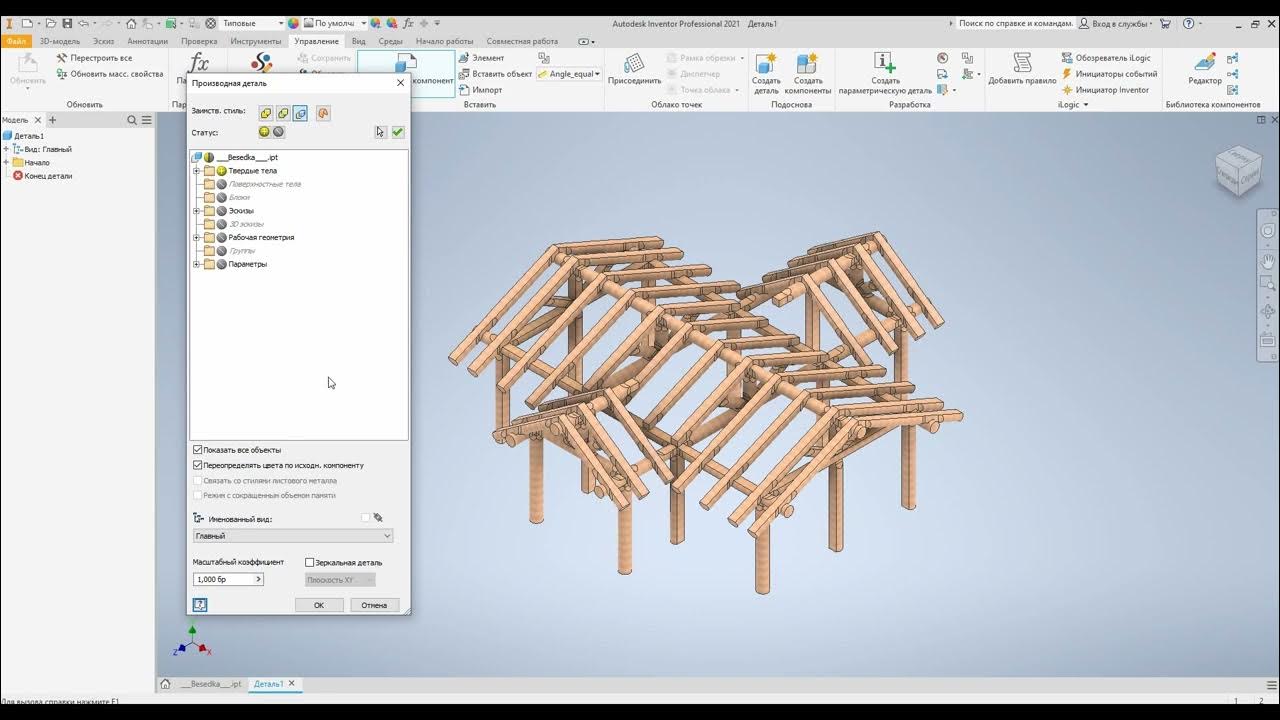Toggle status icon of Эскизы
Screen dimensions: 1280x720
pos(222,211)
